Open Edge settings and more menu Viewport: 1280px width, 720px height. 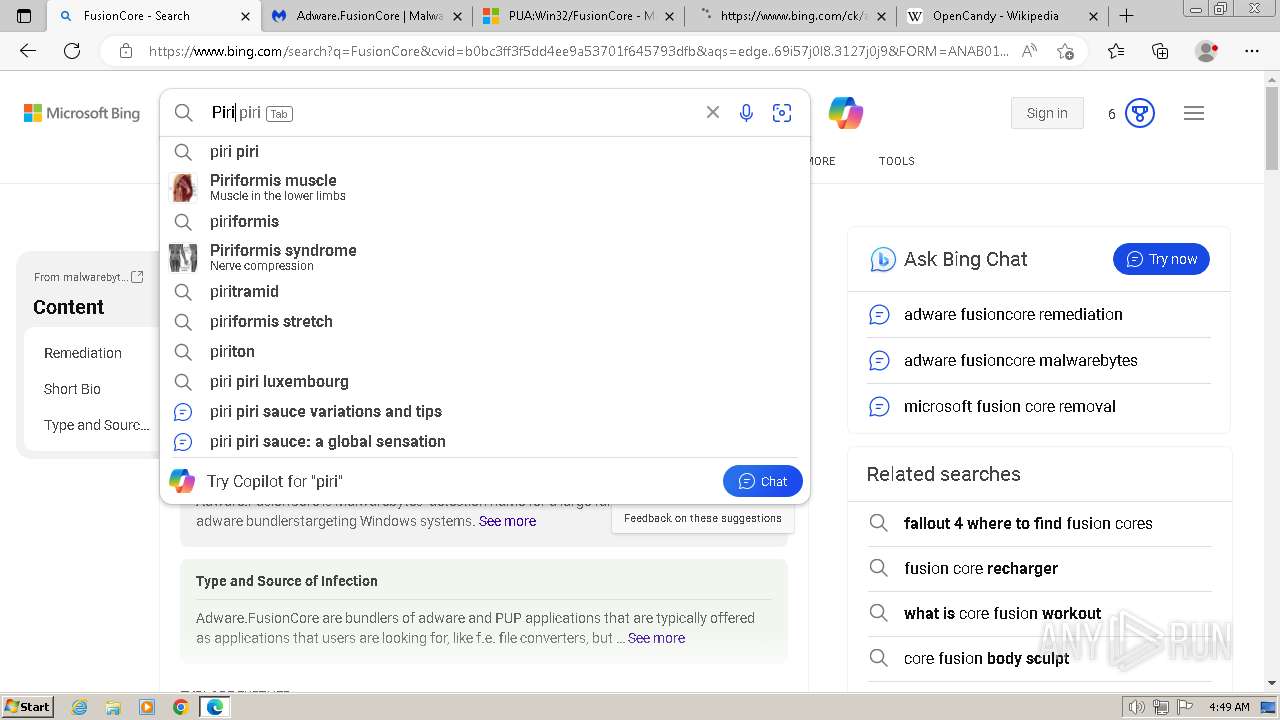[x=1252, y=51]
